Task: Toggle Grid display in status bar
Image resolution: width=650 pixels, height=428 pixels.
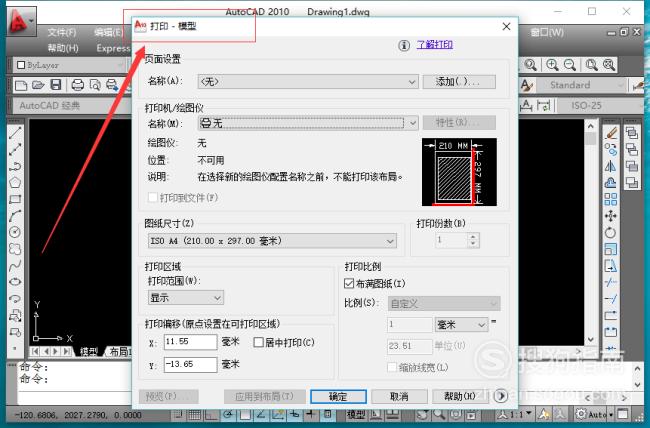Action: click(194, 414)
